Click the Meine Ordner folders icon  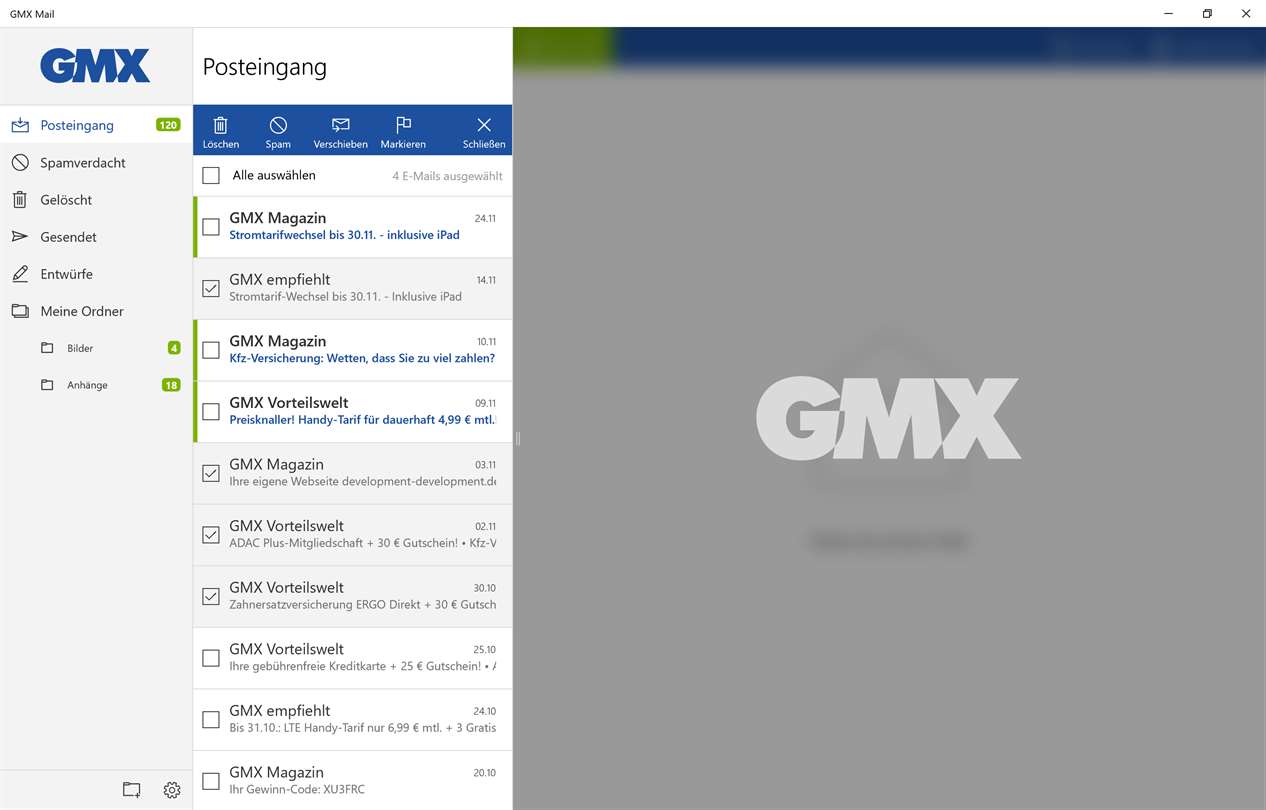(x=20, y=311)
